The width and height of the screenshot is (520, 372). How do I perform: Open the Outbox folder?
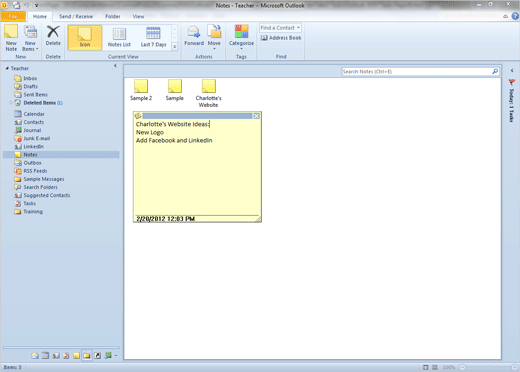tap(32, 163)
